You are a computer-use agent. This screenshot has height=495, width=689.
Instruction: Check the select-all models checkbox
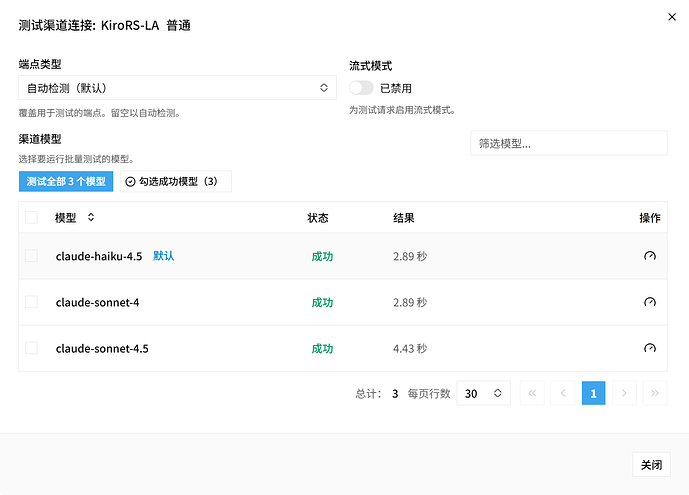click(x=31, y=217)
